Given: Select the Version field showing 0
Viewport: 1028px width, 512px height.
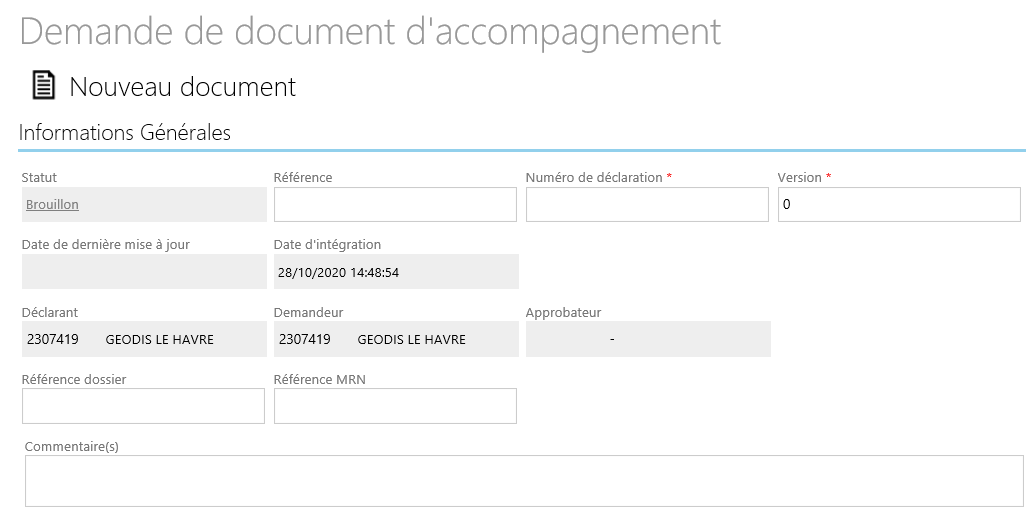Looking at the screenshot, I should [899, 205].
